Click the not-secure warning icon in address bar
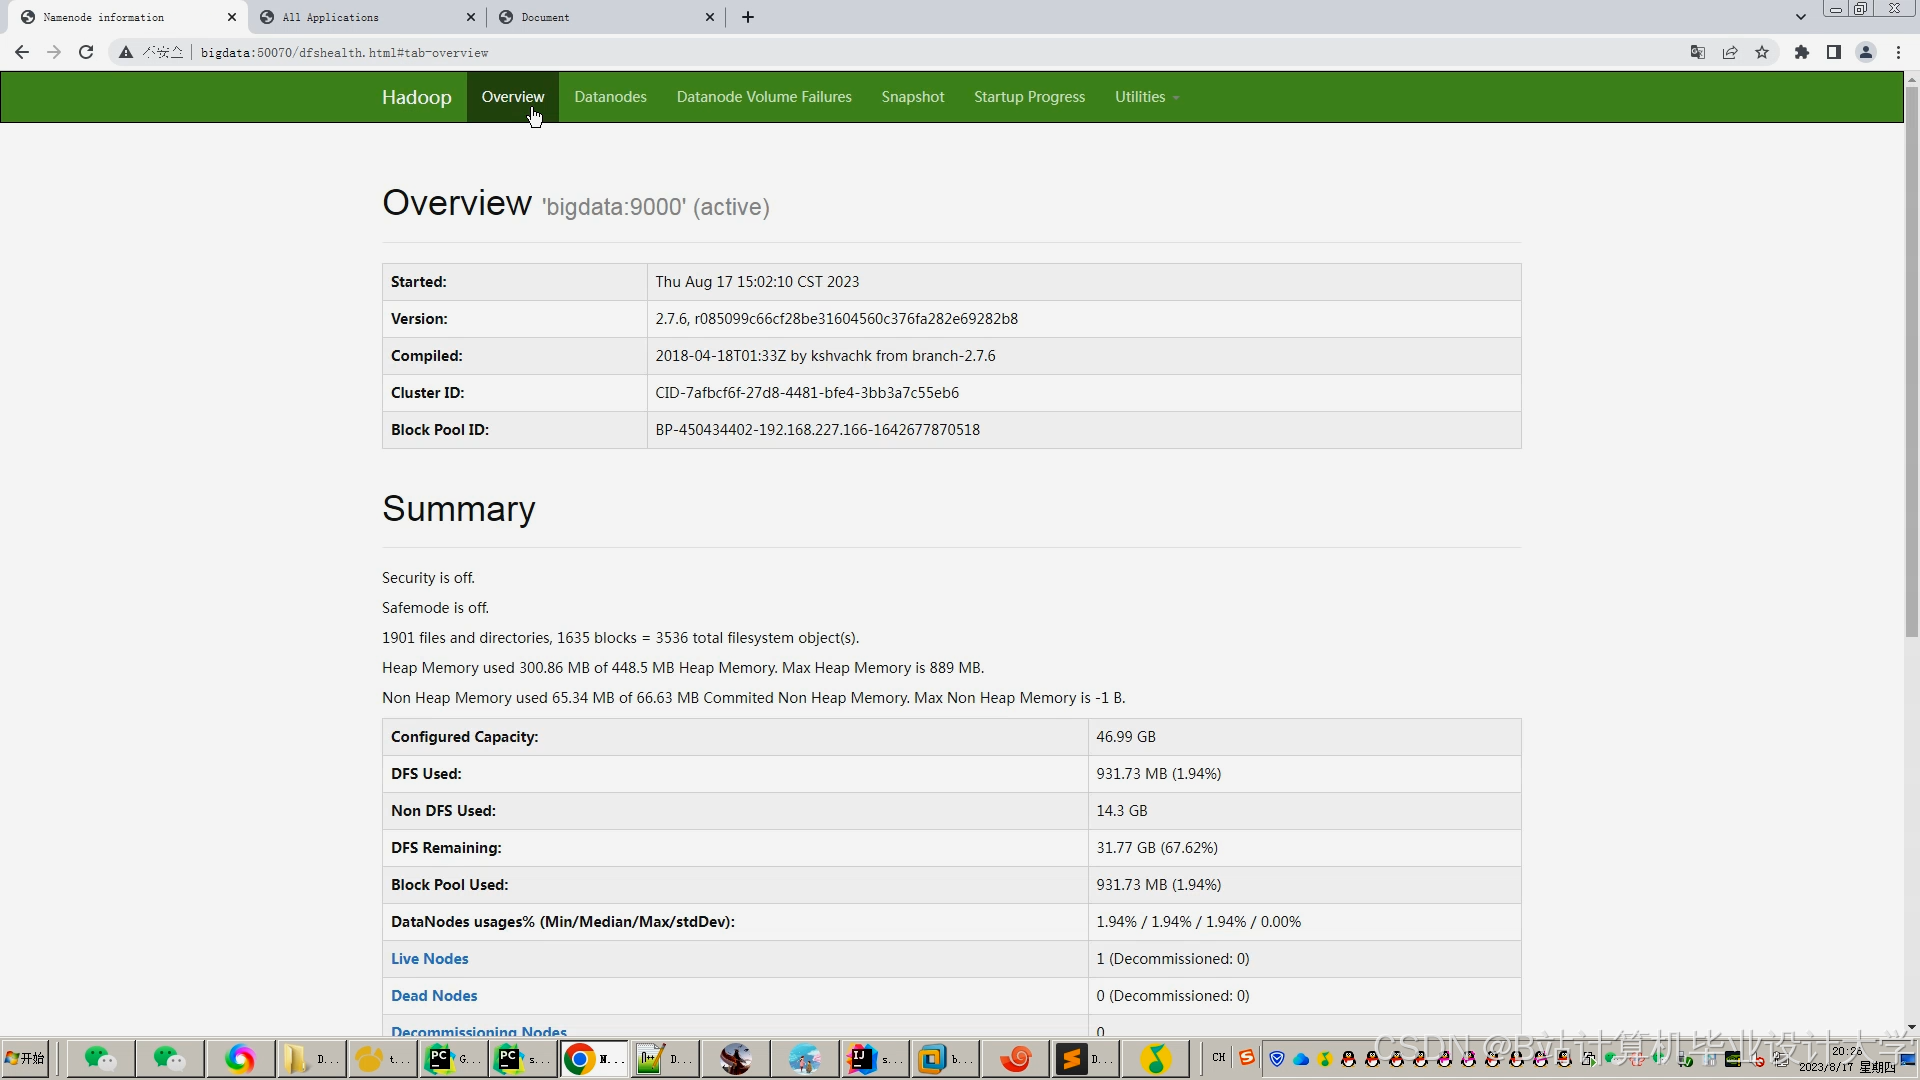The height and width of the screenshot is (1080, 1920). [126, 52]
